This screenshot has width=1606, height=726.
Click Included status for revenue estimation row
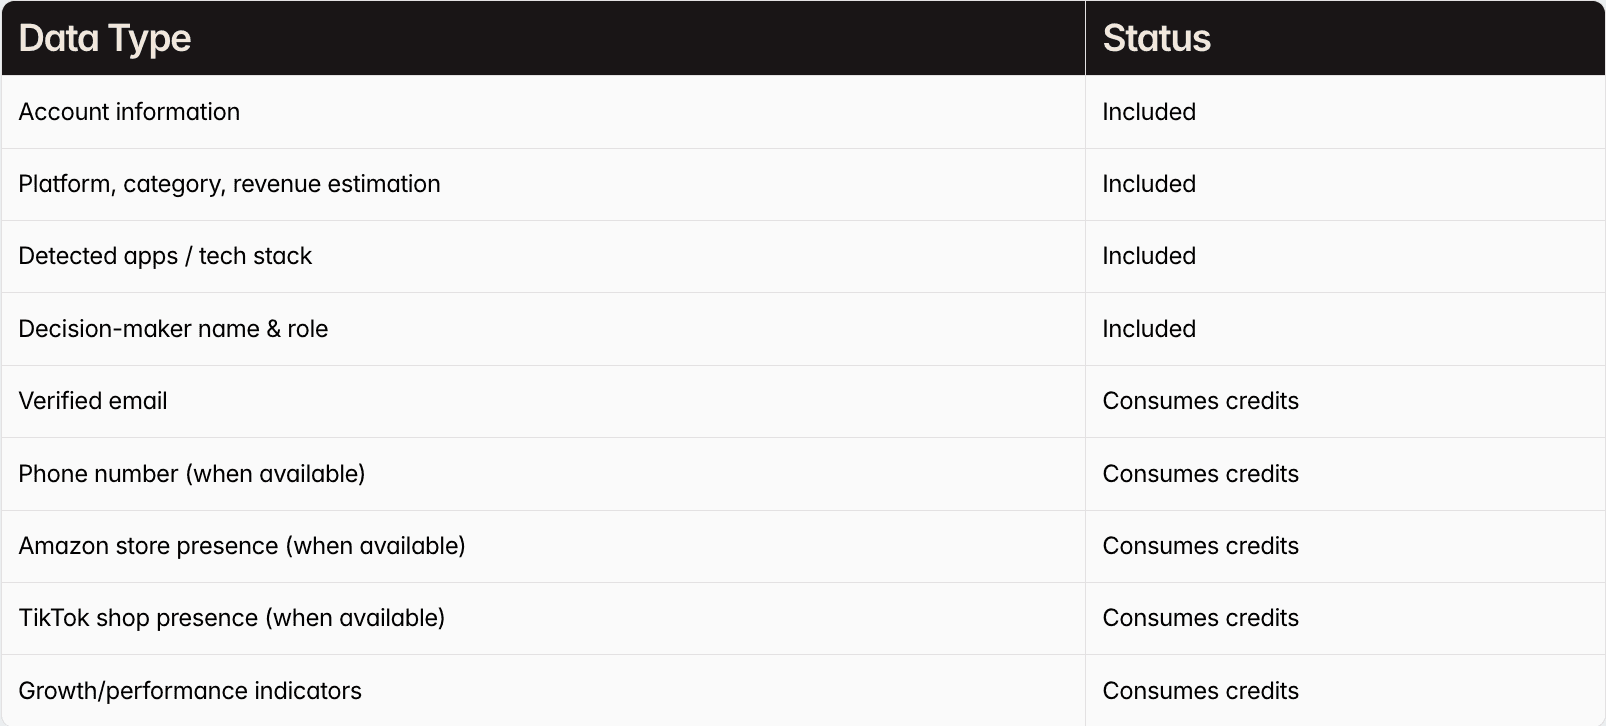pos(1149,184)
